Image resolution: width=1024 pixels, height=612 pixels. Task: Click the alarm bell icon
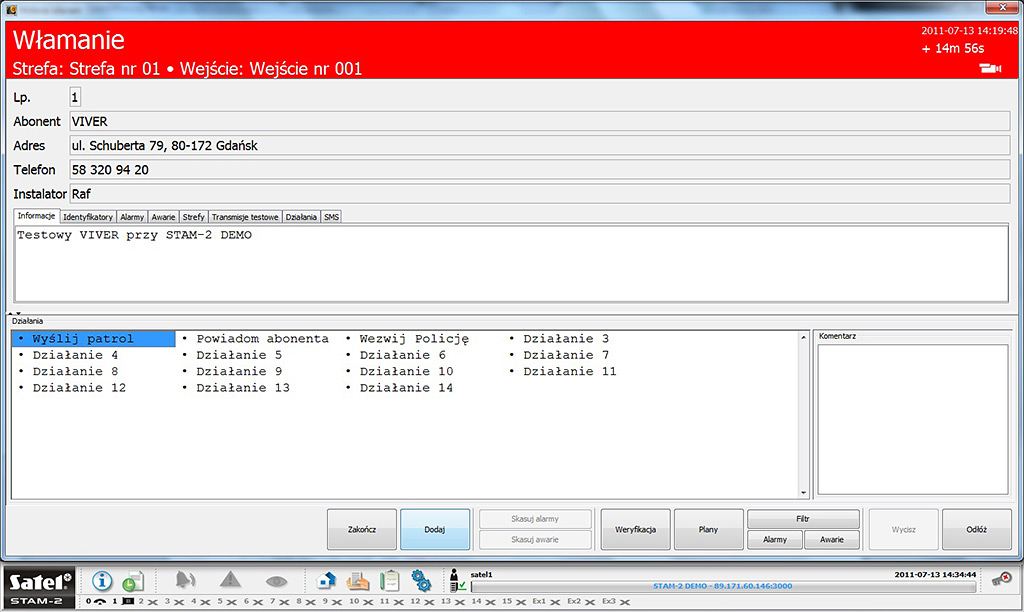(x=186, y=580)
